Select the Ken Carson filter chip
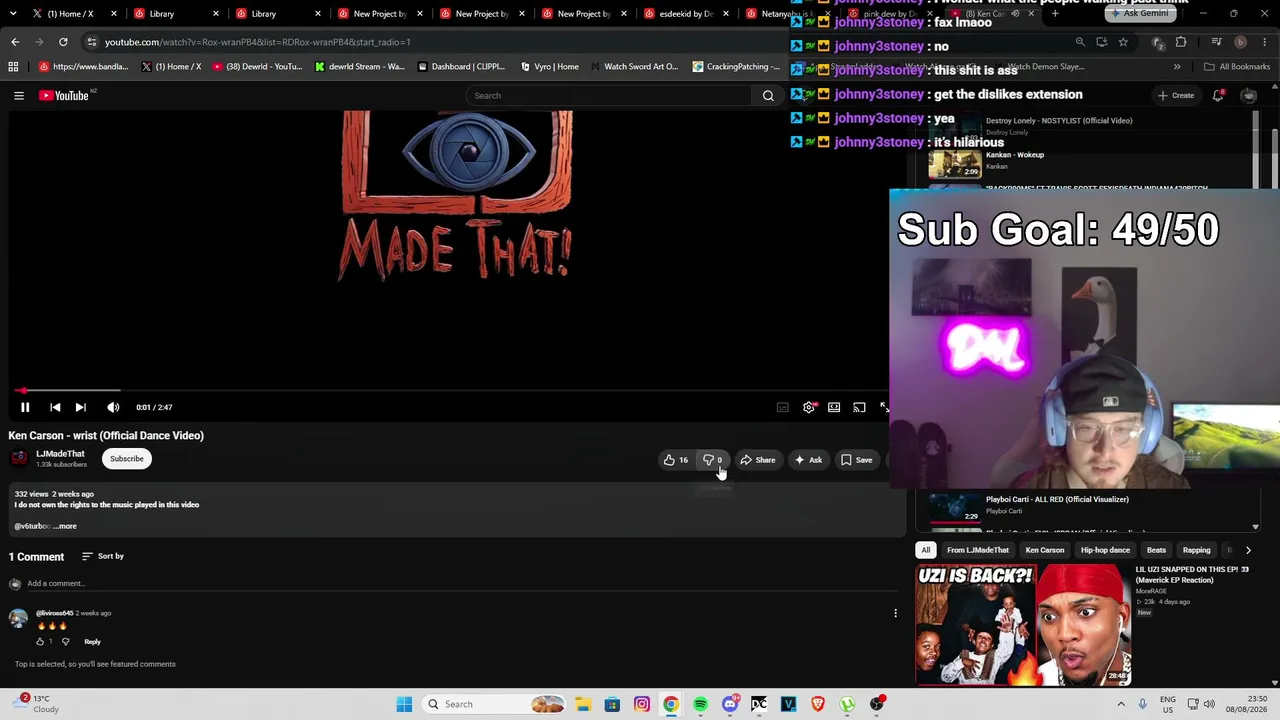This screenshot has width=1280, height=720. tap(1045, 550)
